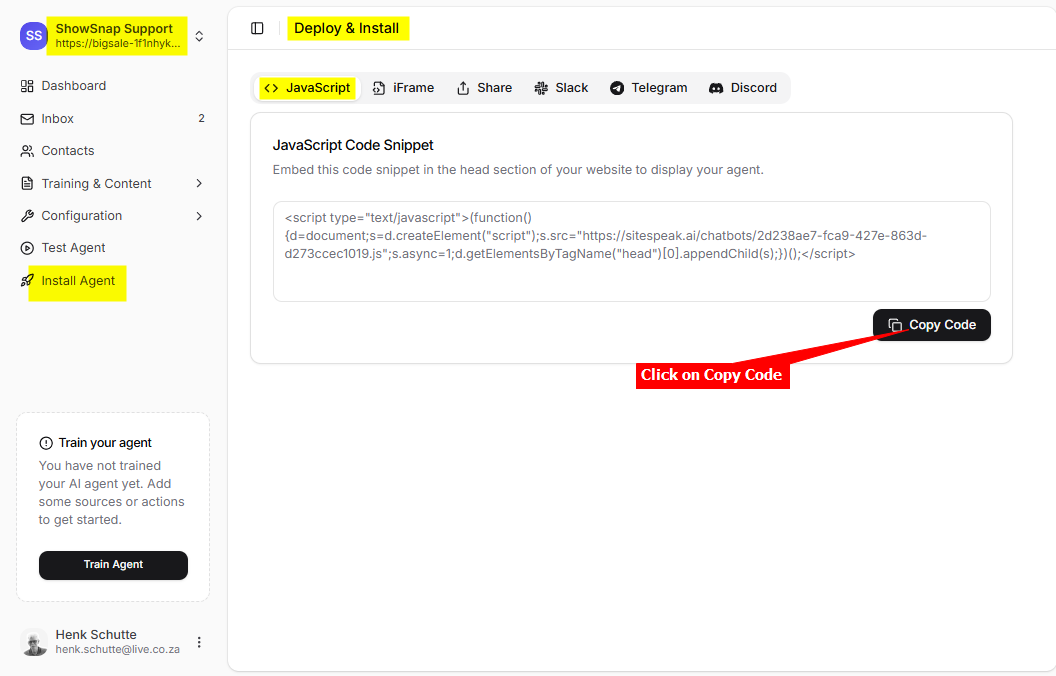Image resolution: width=1056 pixels, height=676 pixels.
Task: Click inside the JavaScript code snippet box
Action: point(631,251)
